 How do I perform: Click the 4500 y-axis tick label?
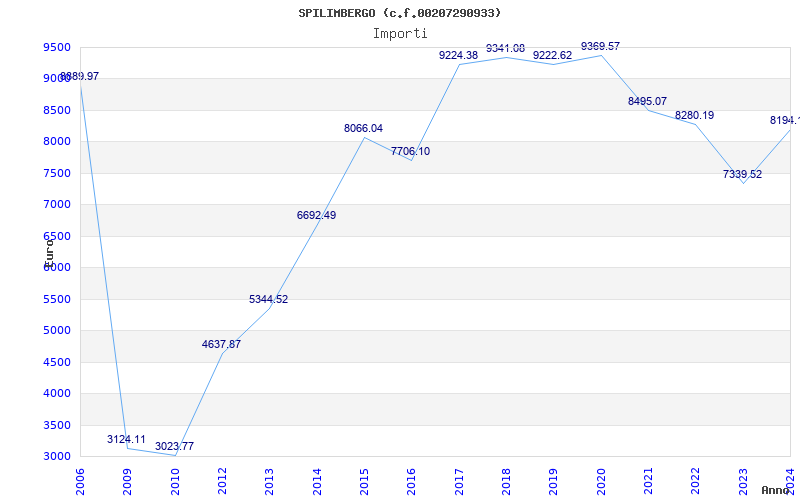(x=57, y=362)
